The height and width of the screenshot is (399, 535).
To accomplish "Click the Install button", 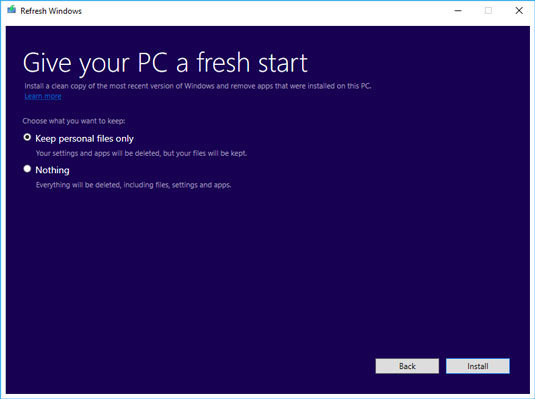I will point(478,366).
